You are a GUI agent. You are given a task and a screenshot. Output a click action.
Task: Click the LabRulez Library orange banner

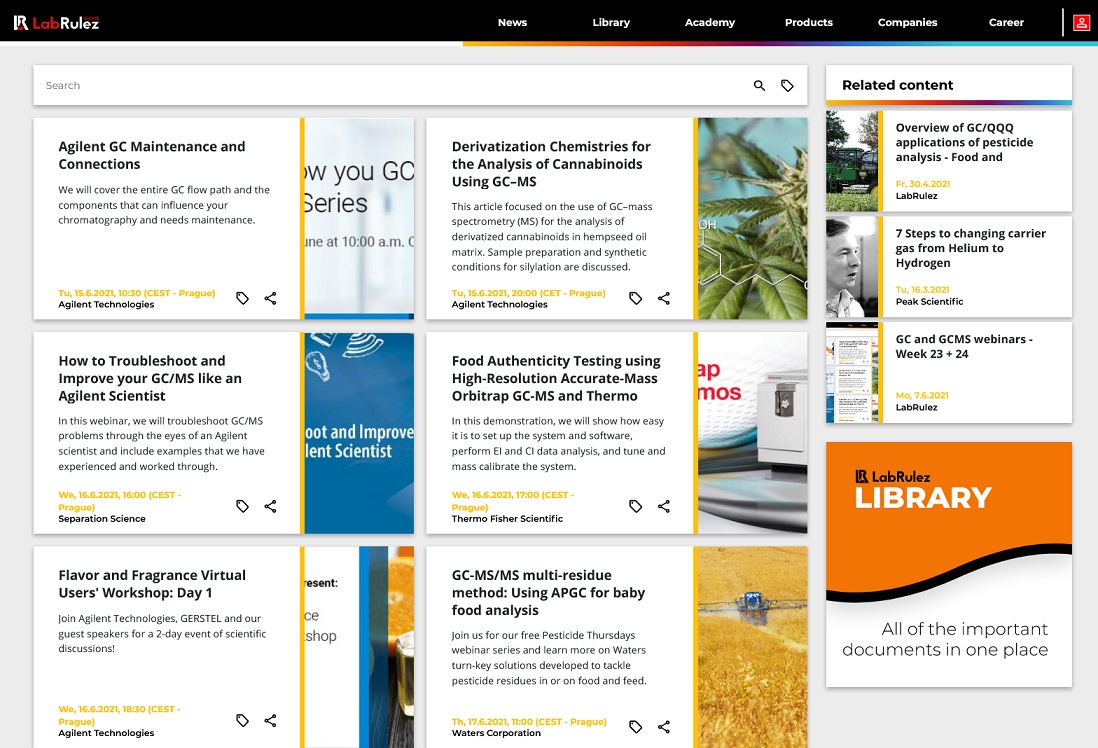[949, 565]
